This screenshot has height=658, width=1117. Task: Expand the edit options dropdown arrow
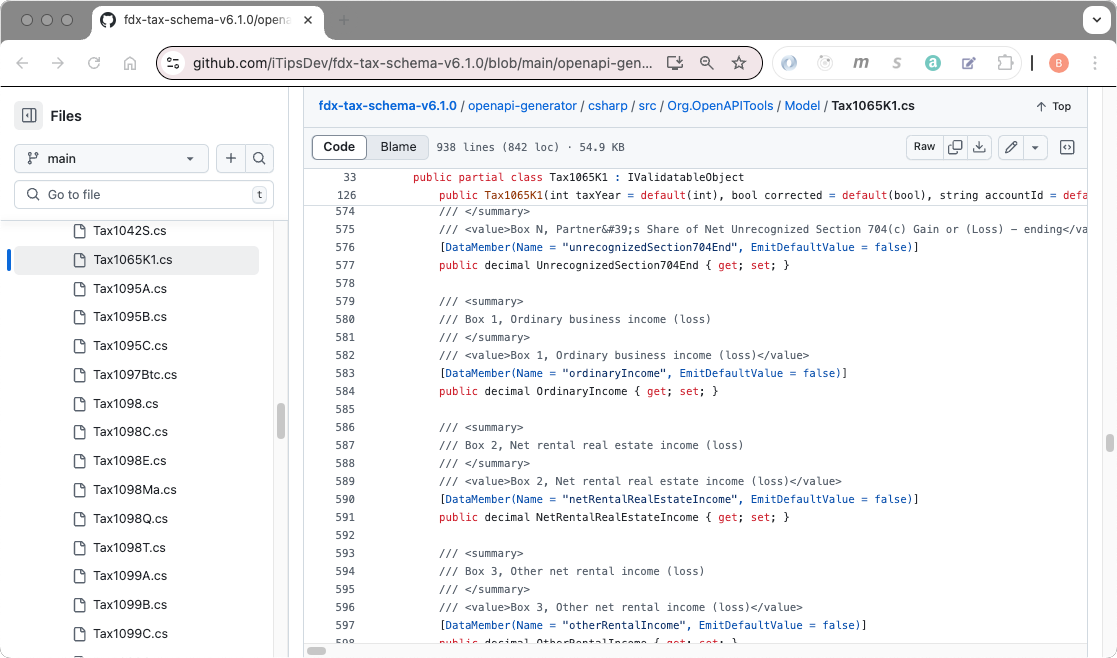click(x=1035, y=147)
